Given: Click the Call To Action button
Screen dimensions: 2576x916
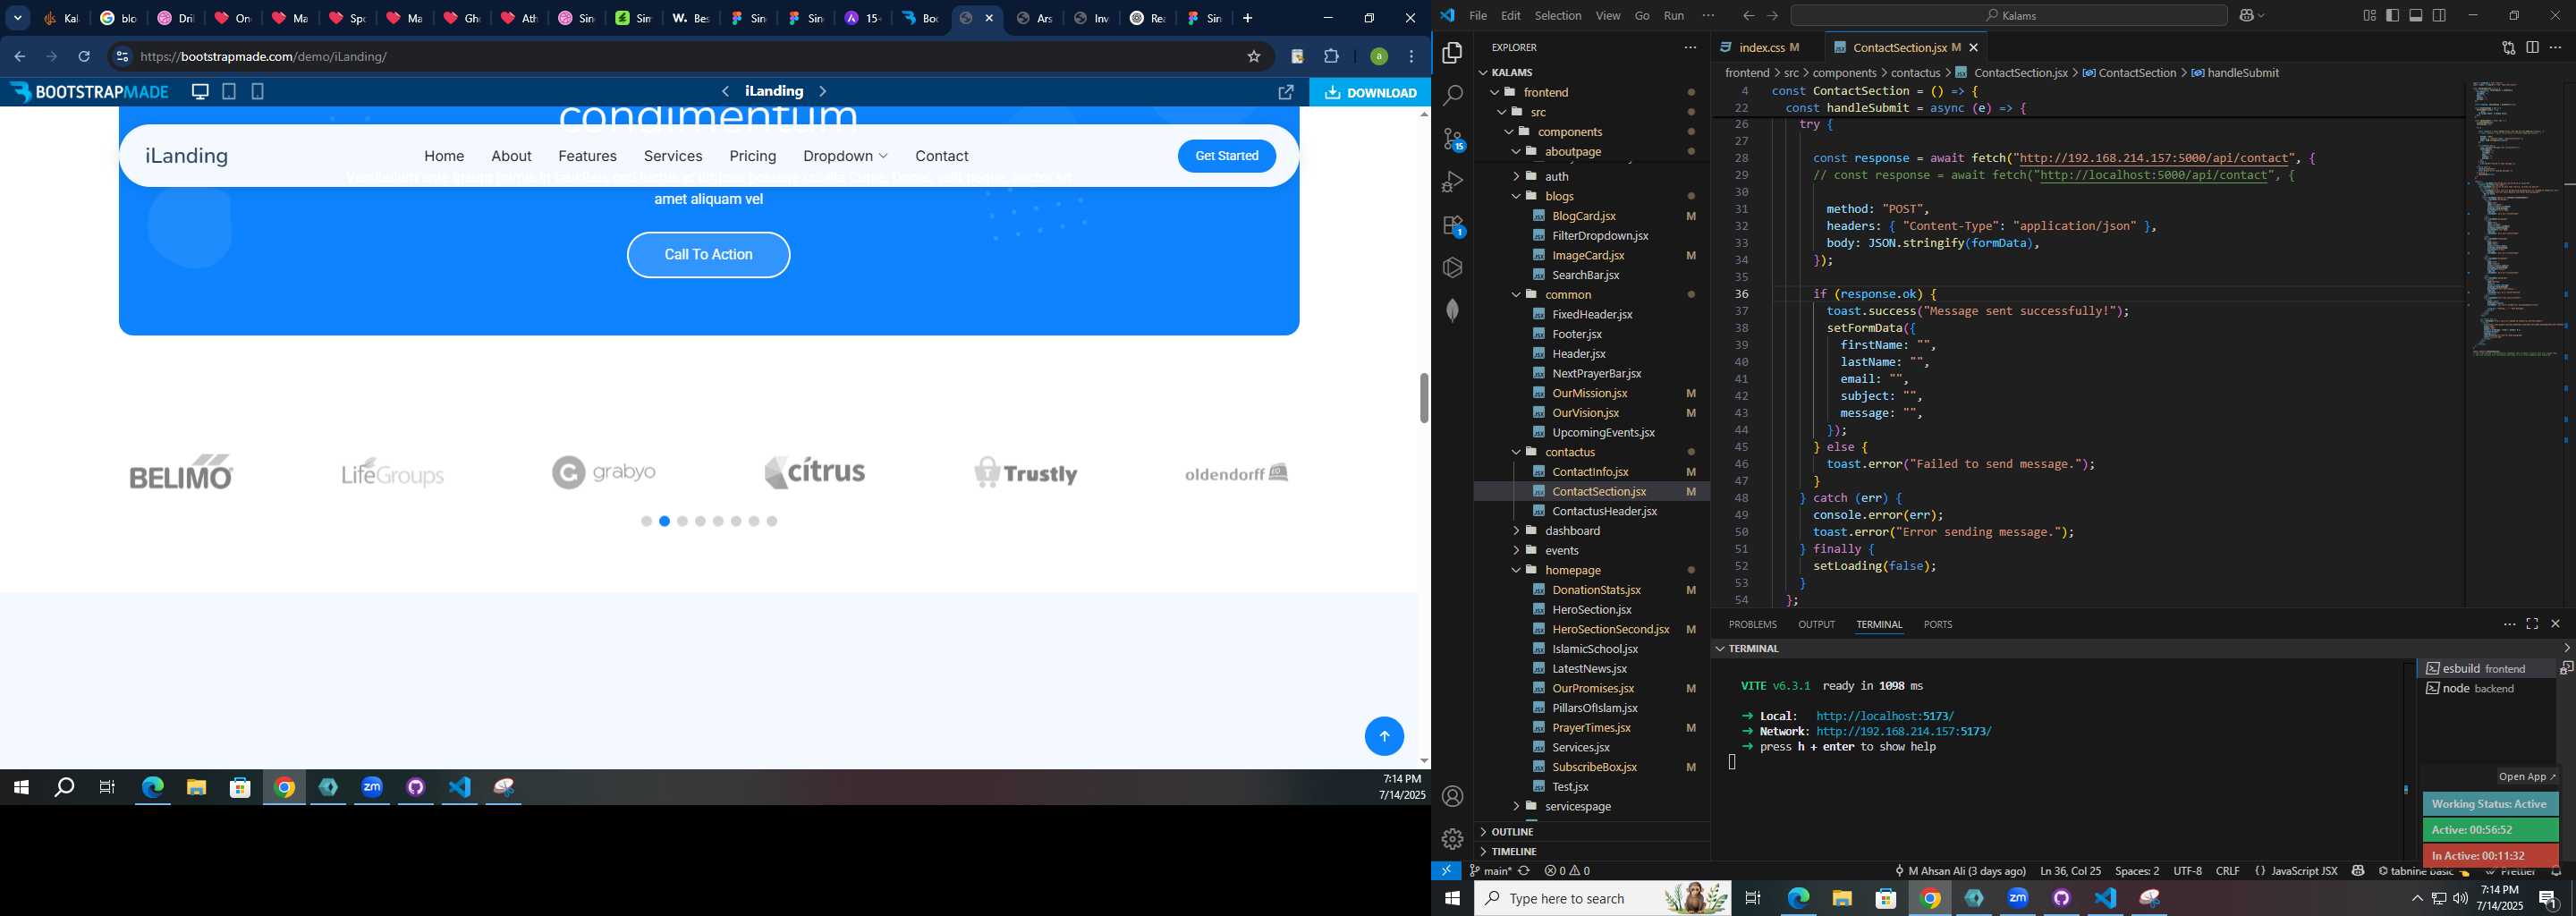Looking at the screenshot, I should tap(708, 255).
